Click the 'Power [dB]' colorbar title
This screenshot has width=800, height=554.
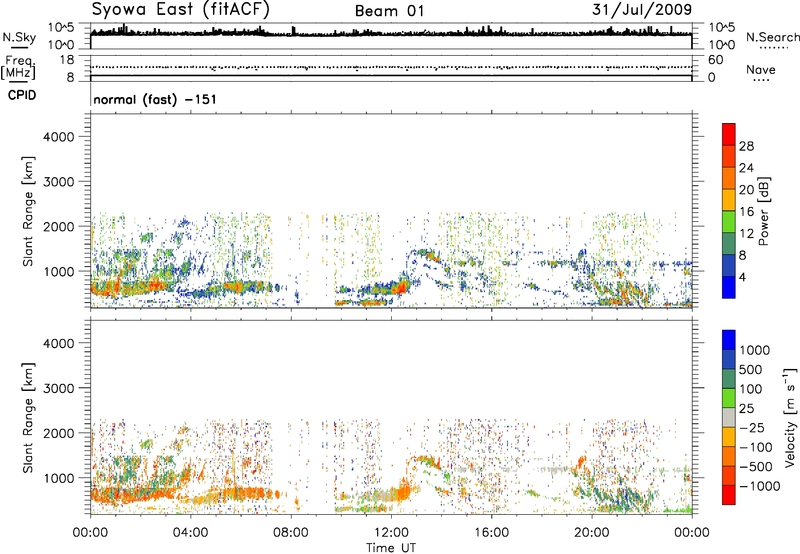click(x=764, y=211)
